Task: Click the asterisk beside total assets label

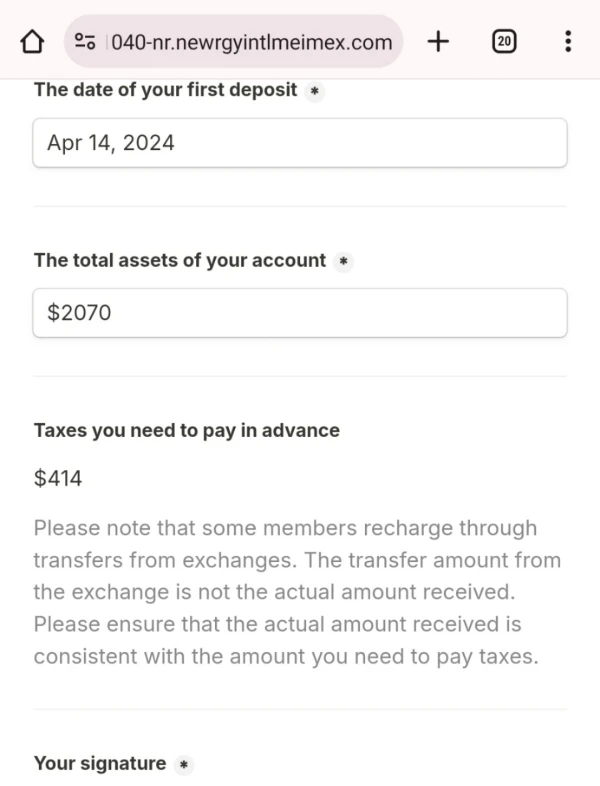Action: coord(343,261)
